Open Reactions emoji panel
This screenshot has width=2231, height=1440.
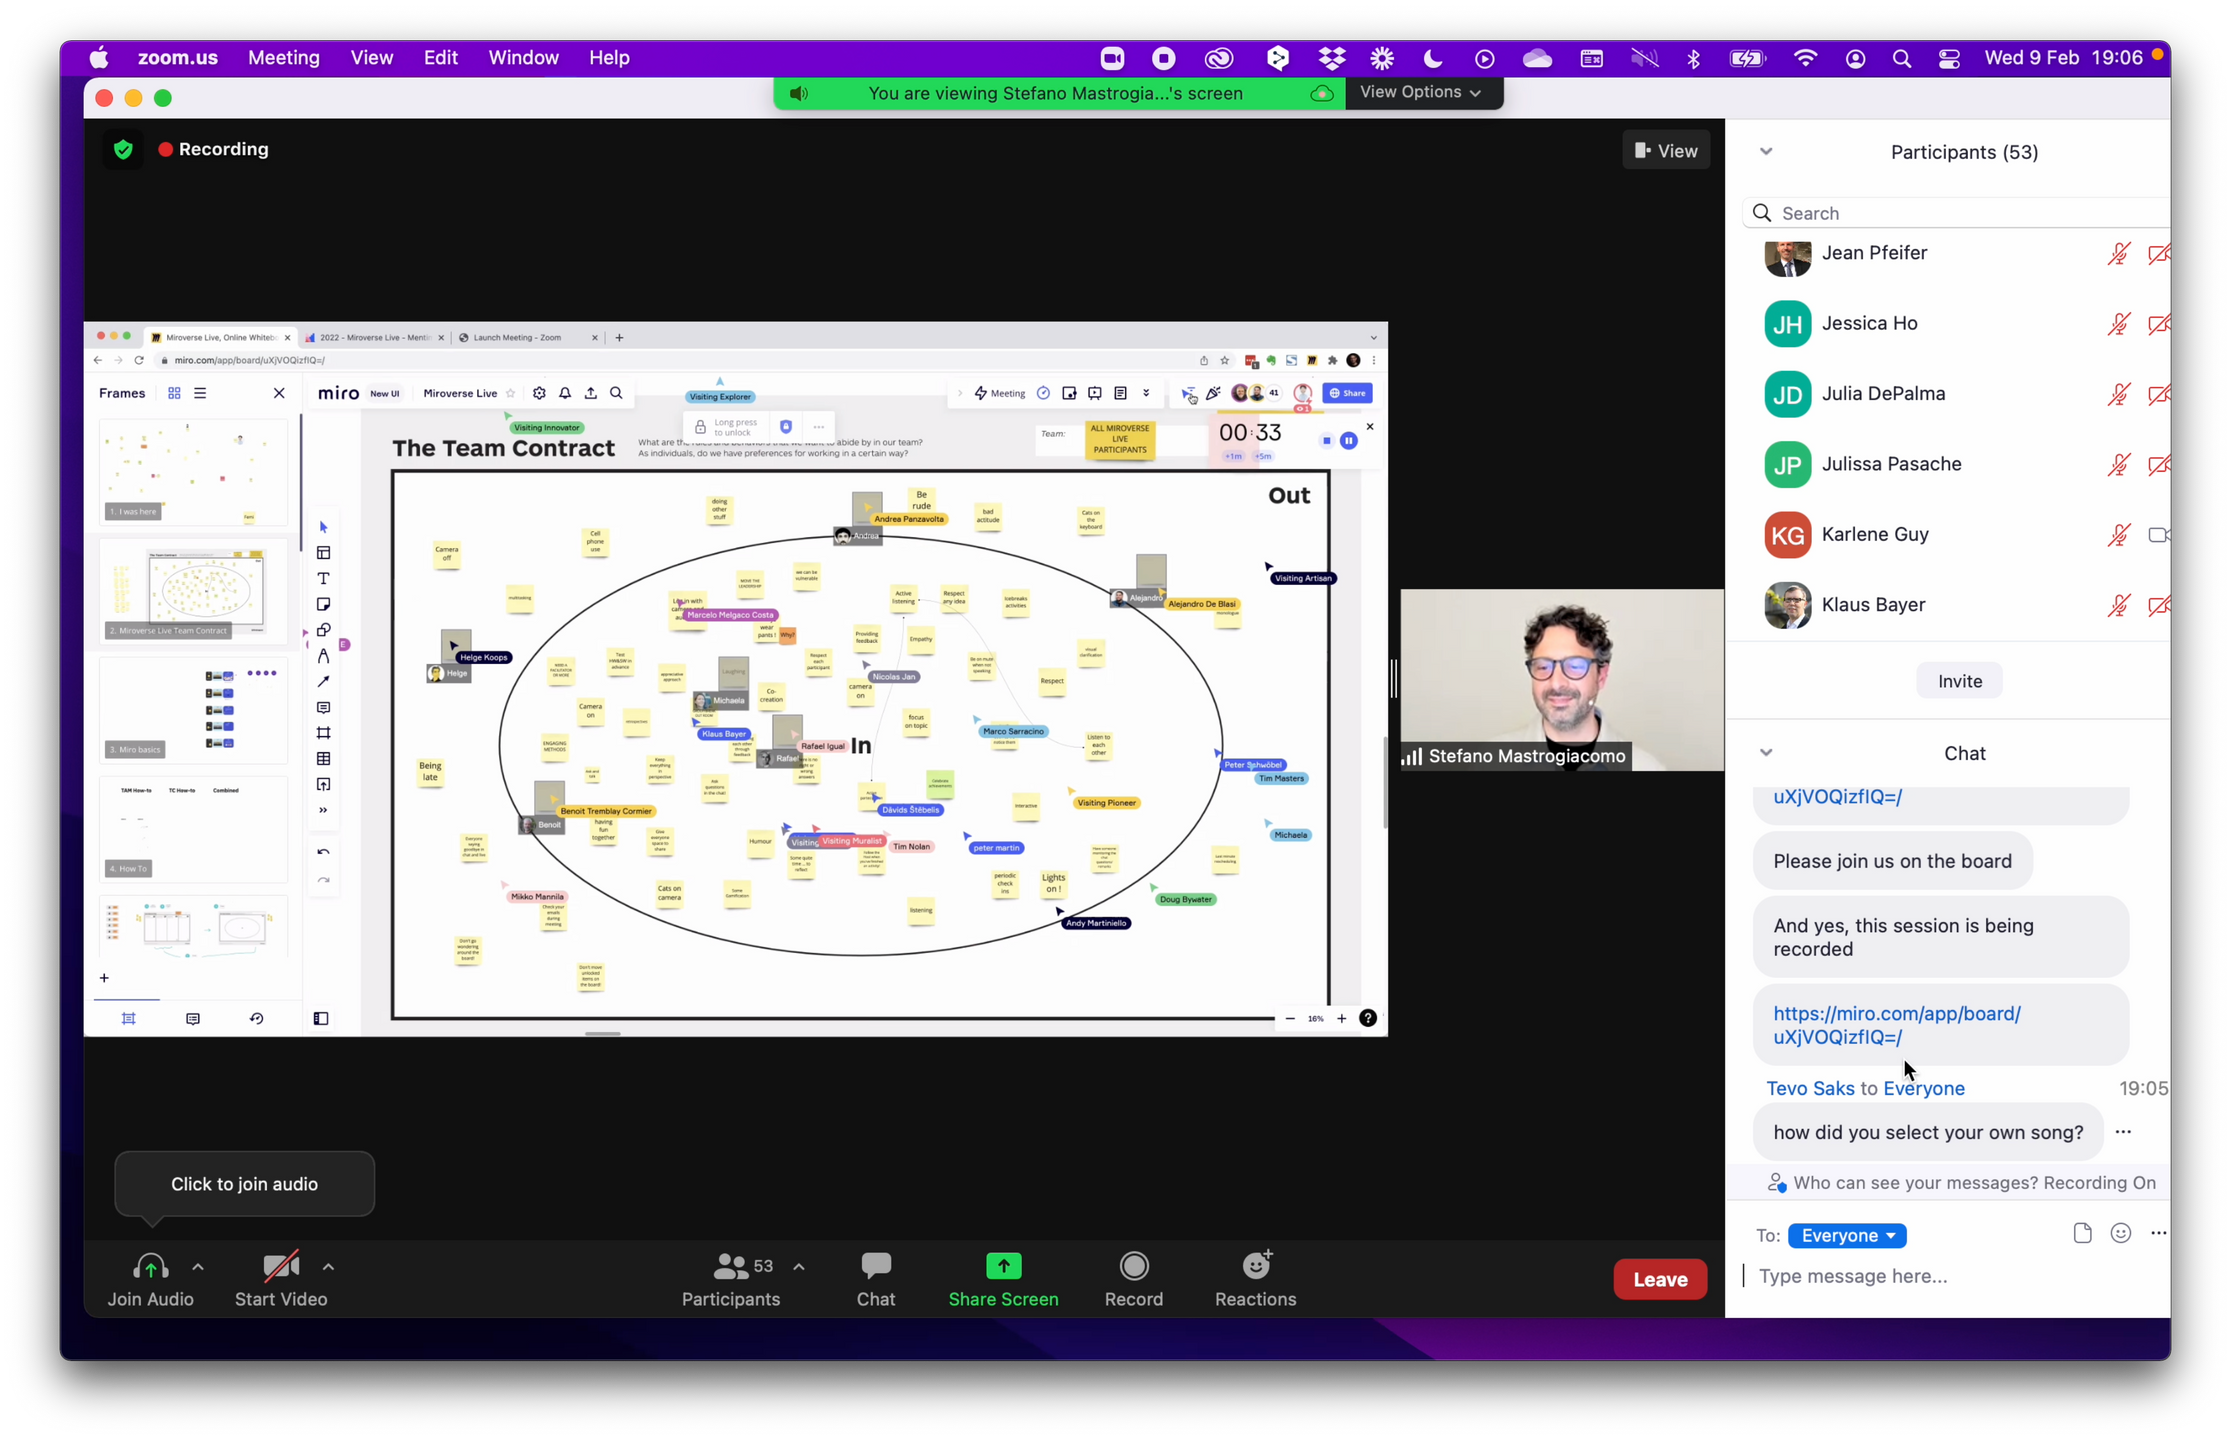tap(1255, 1267)
